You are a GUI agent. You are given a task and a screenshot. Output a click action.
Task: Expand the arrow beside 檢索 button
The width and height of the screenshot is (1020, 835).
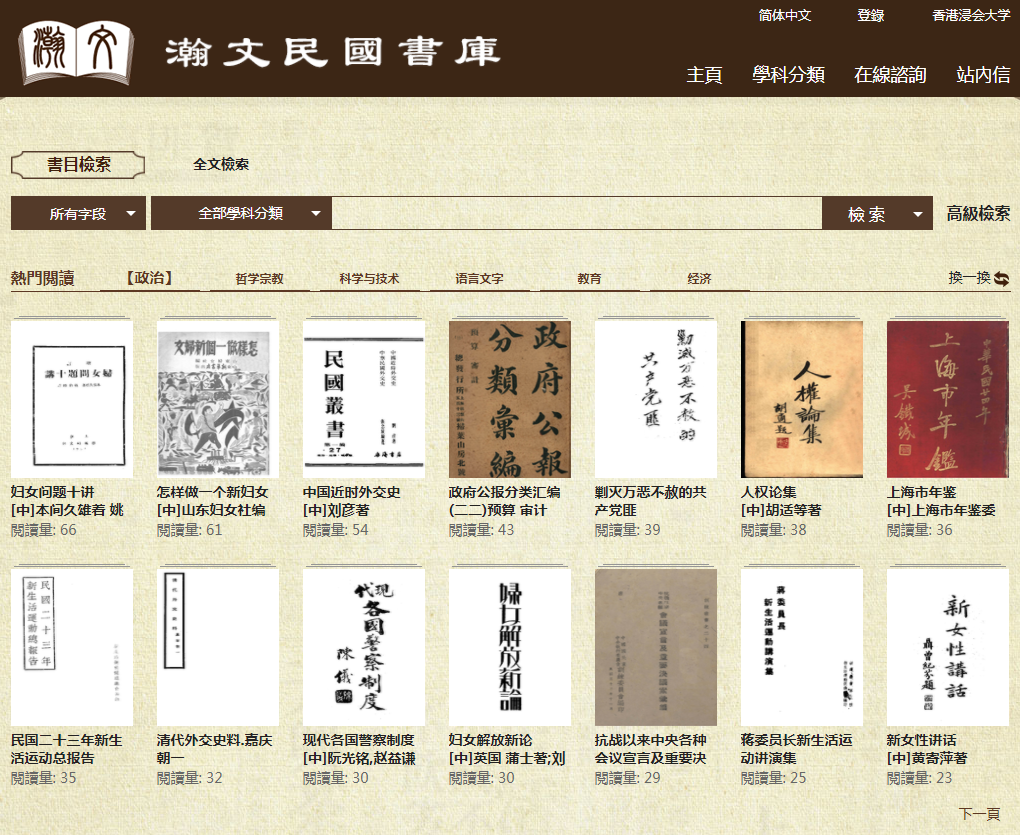pos(917,214)
